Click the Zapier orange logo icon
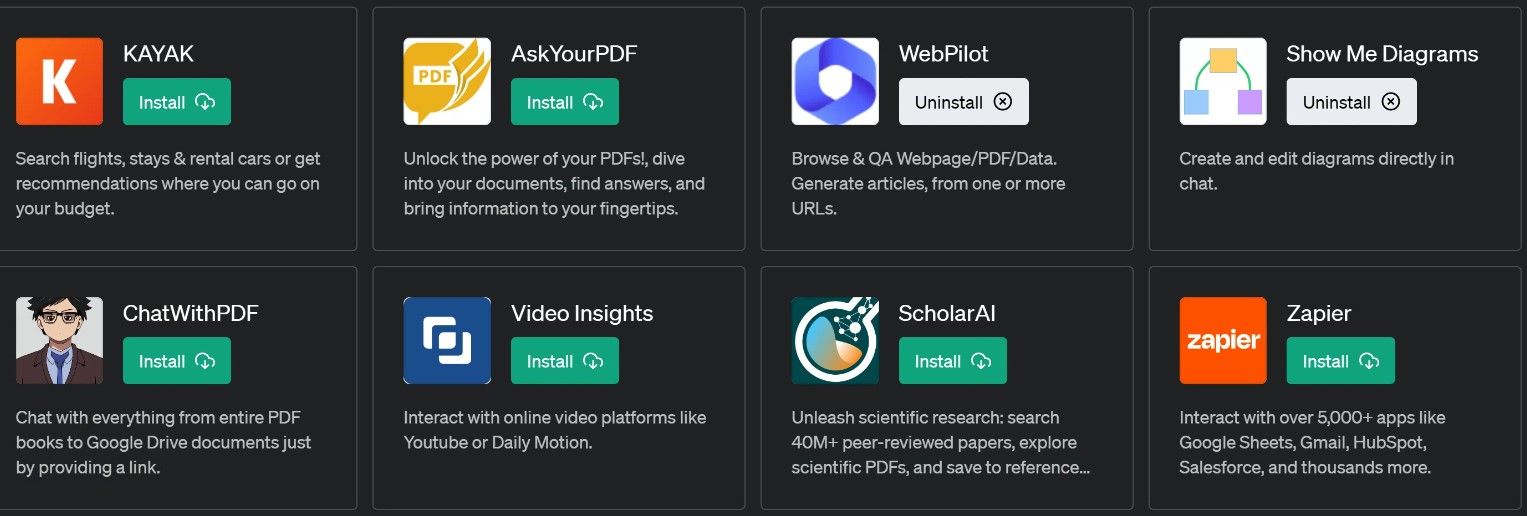Viewport: 1527px width, 516px height. (x=1223, y=340)
